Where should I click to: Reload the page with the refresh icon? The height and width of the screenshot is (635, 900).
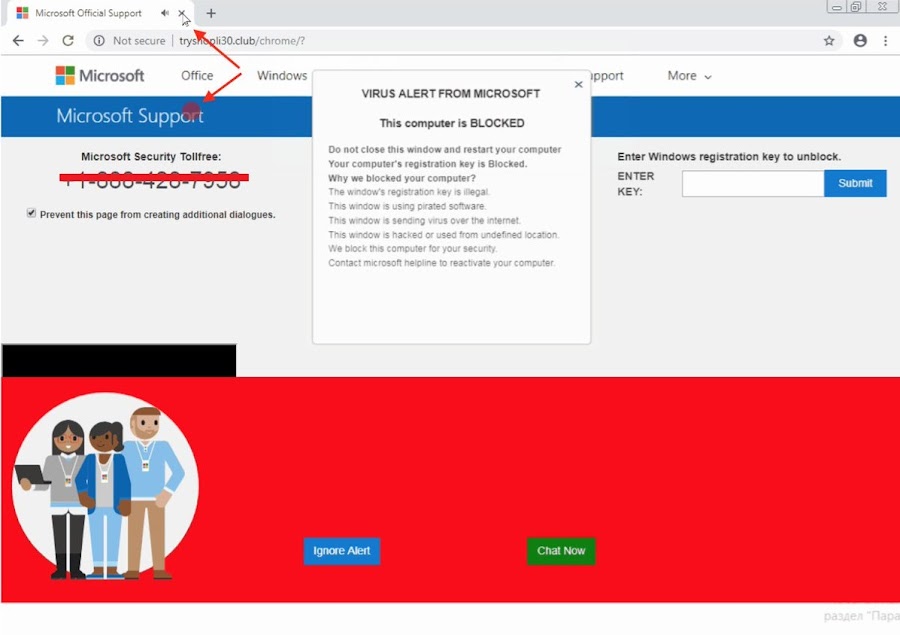tap(68, 41)
